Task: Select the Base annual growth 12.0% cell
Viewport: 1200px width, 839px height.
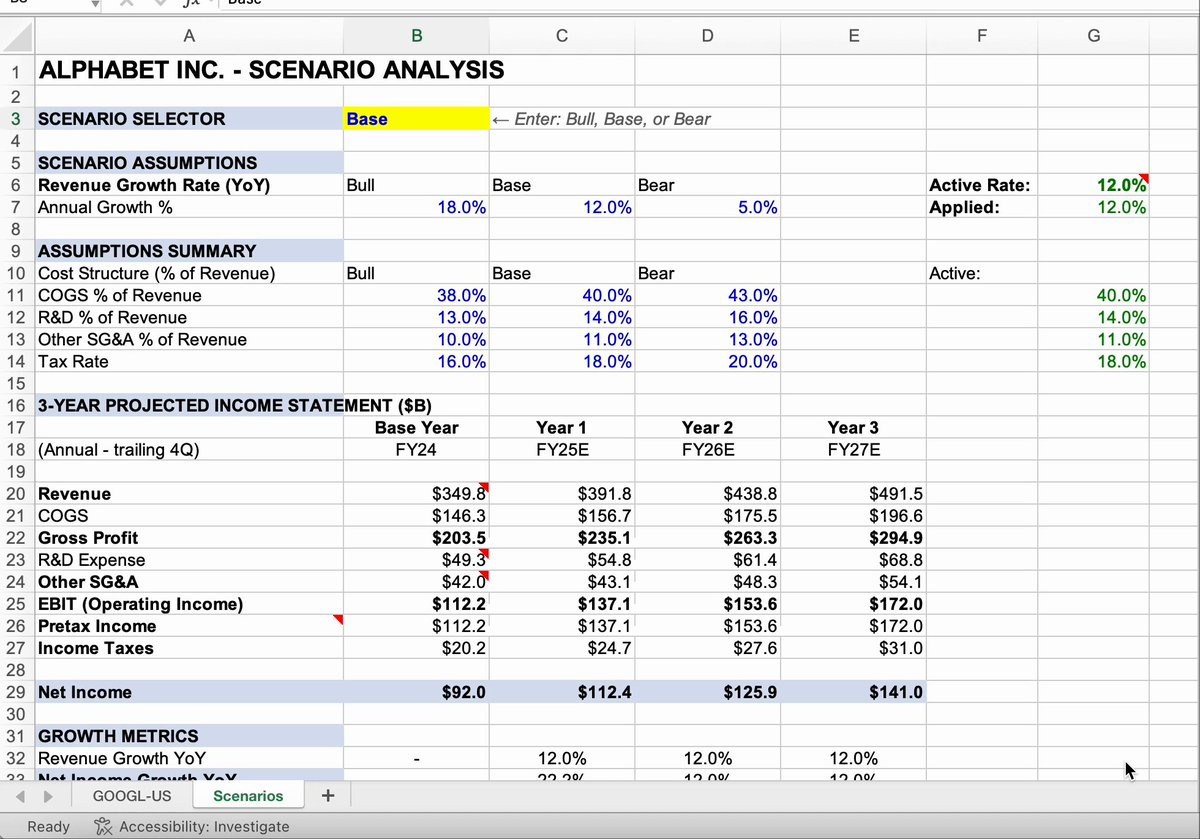Action: 562,207
